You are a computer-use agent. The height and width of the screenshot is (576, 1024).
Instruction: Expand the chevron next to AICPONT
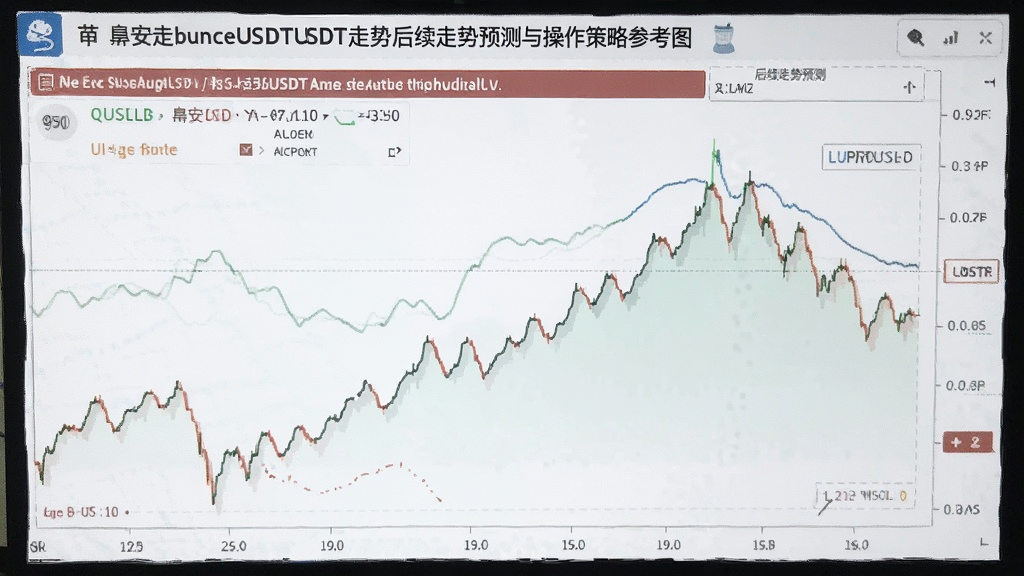pyautogui.click(x=261, y=151)
